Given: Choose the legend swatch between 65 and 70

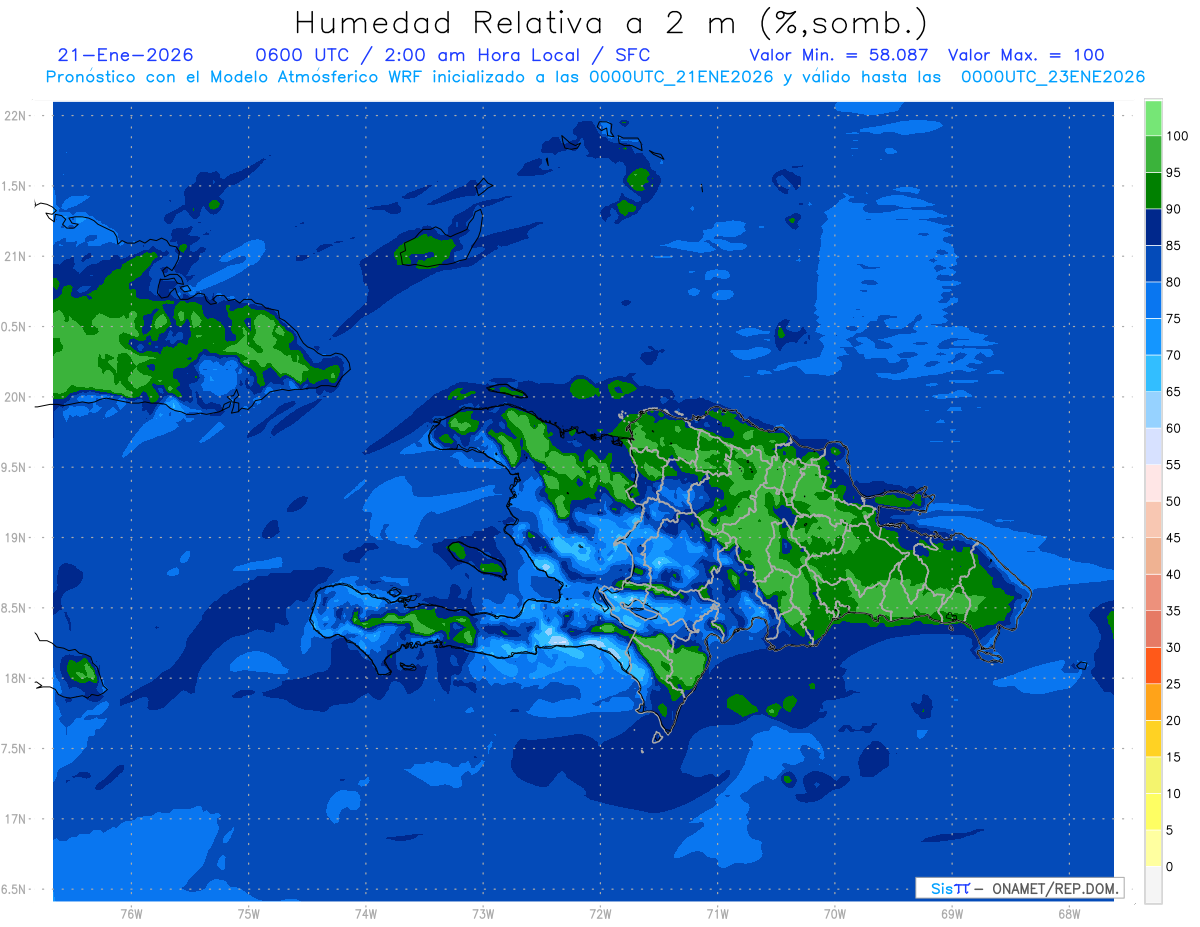Looking at the screenshot, I should pyautogui.click(x=1153, y=373).
